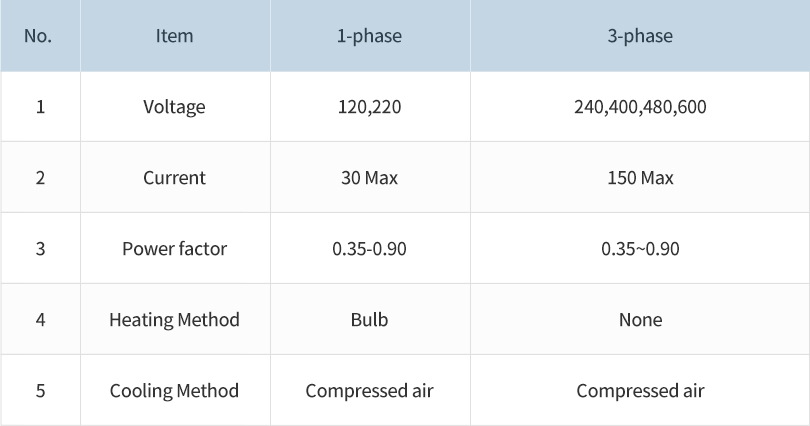Click row number 4 in the table
Viewport: 810px width, 426px height.
coord(40,320)
